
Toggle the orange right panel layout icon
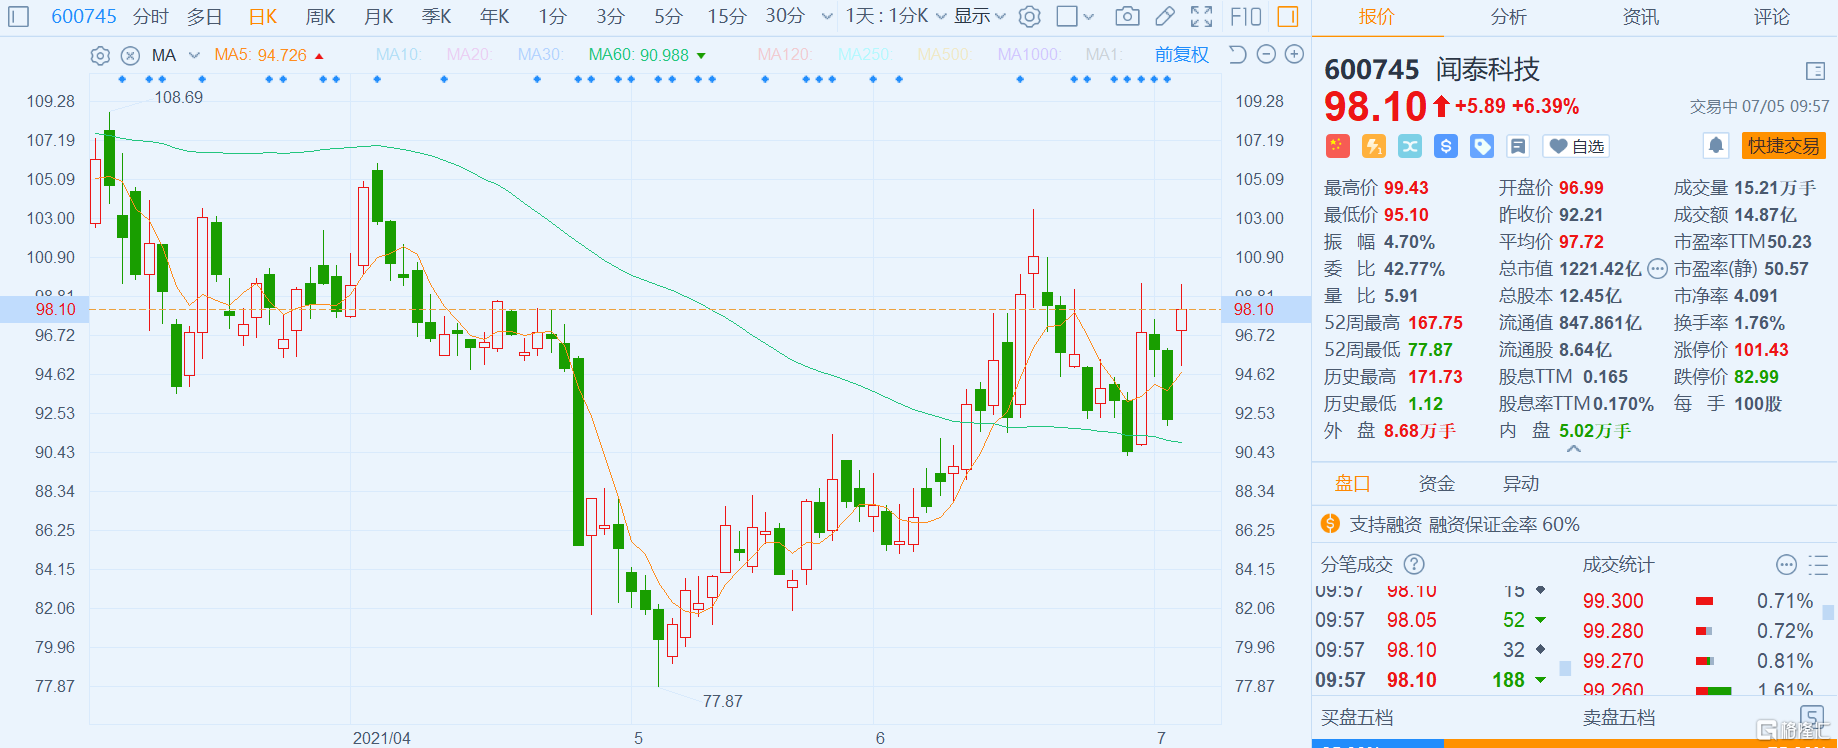pyautogui.click(x=1288, y=17)
